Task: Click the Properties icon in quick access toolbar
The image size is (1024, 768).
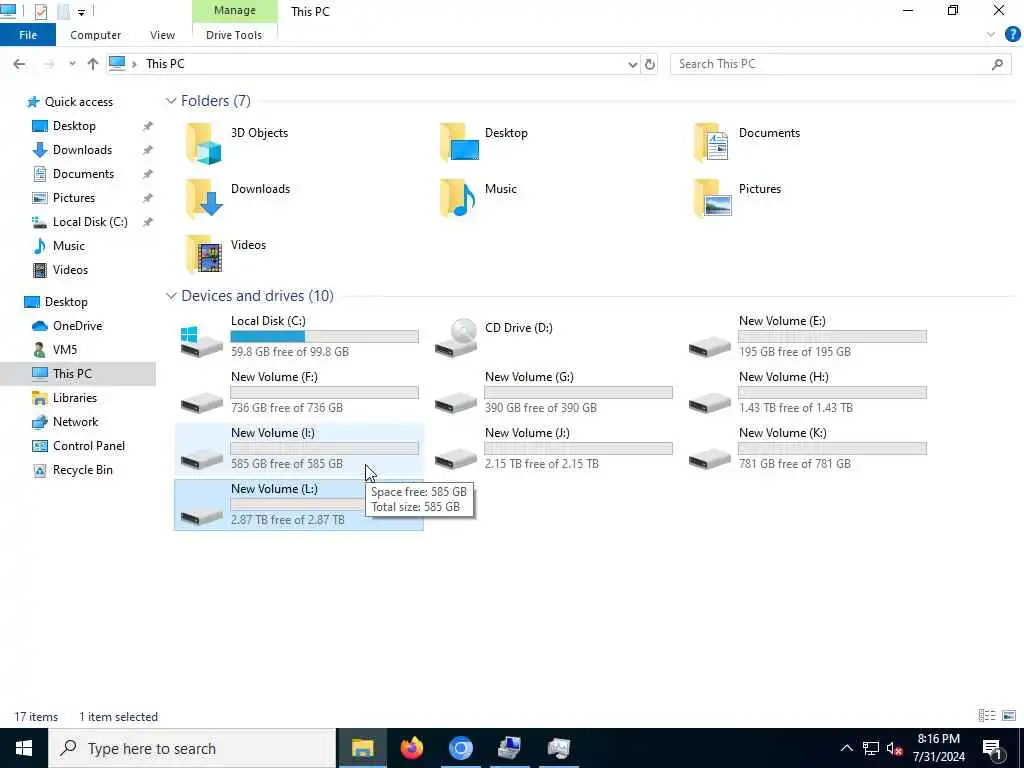Action: pos(40,11)
